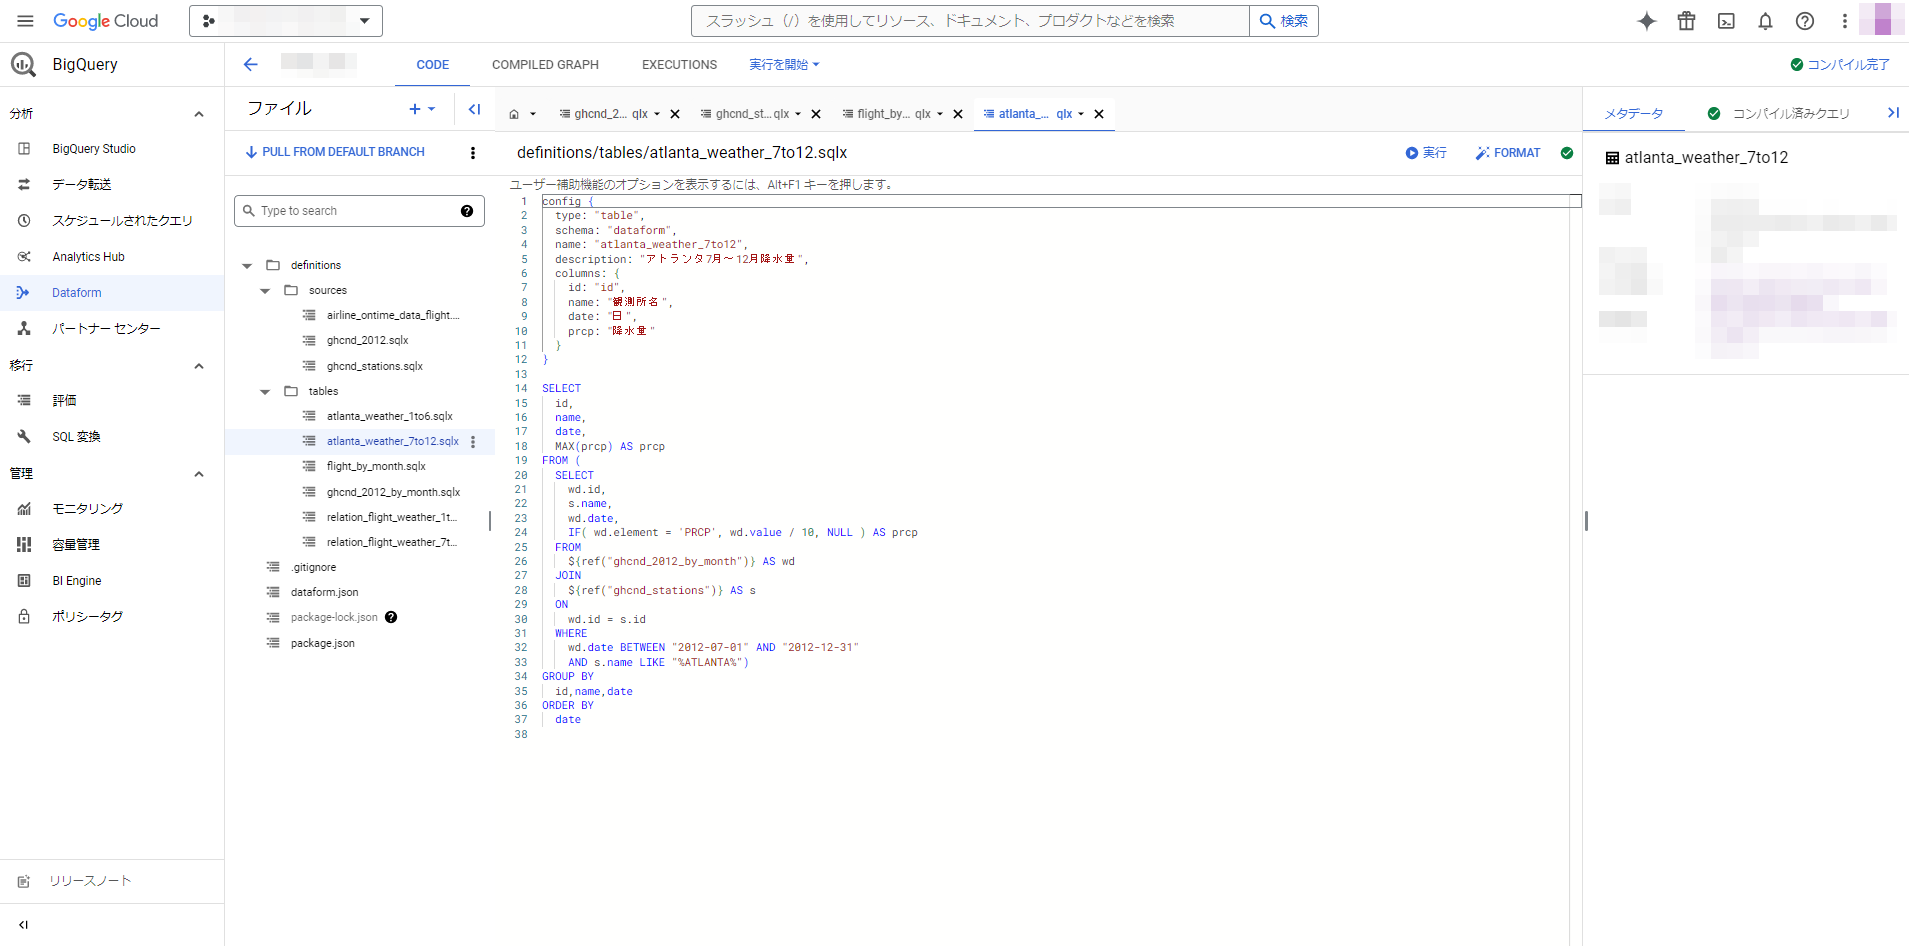Image resolution: width=1909 pixels, height=946 pixels.
Task: Select the メタデータ tab
Action: pos(1634,114)
